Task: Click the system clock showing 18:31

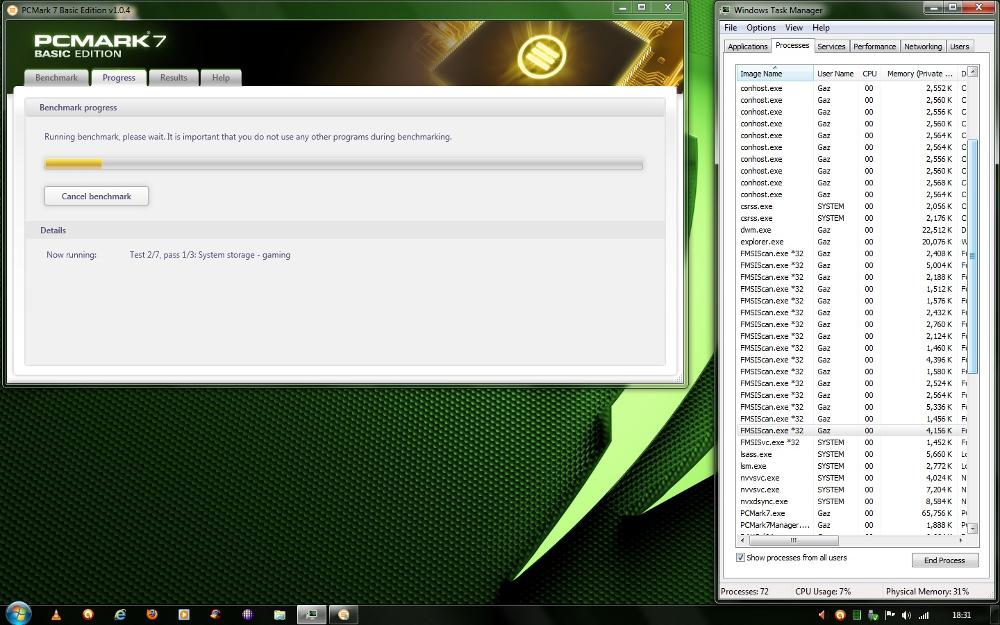Action: click(961, 615)
